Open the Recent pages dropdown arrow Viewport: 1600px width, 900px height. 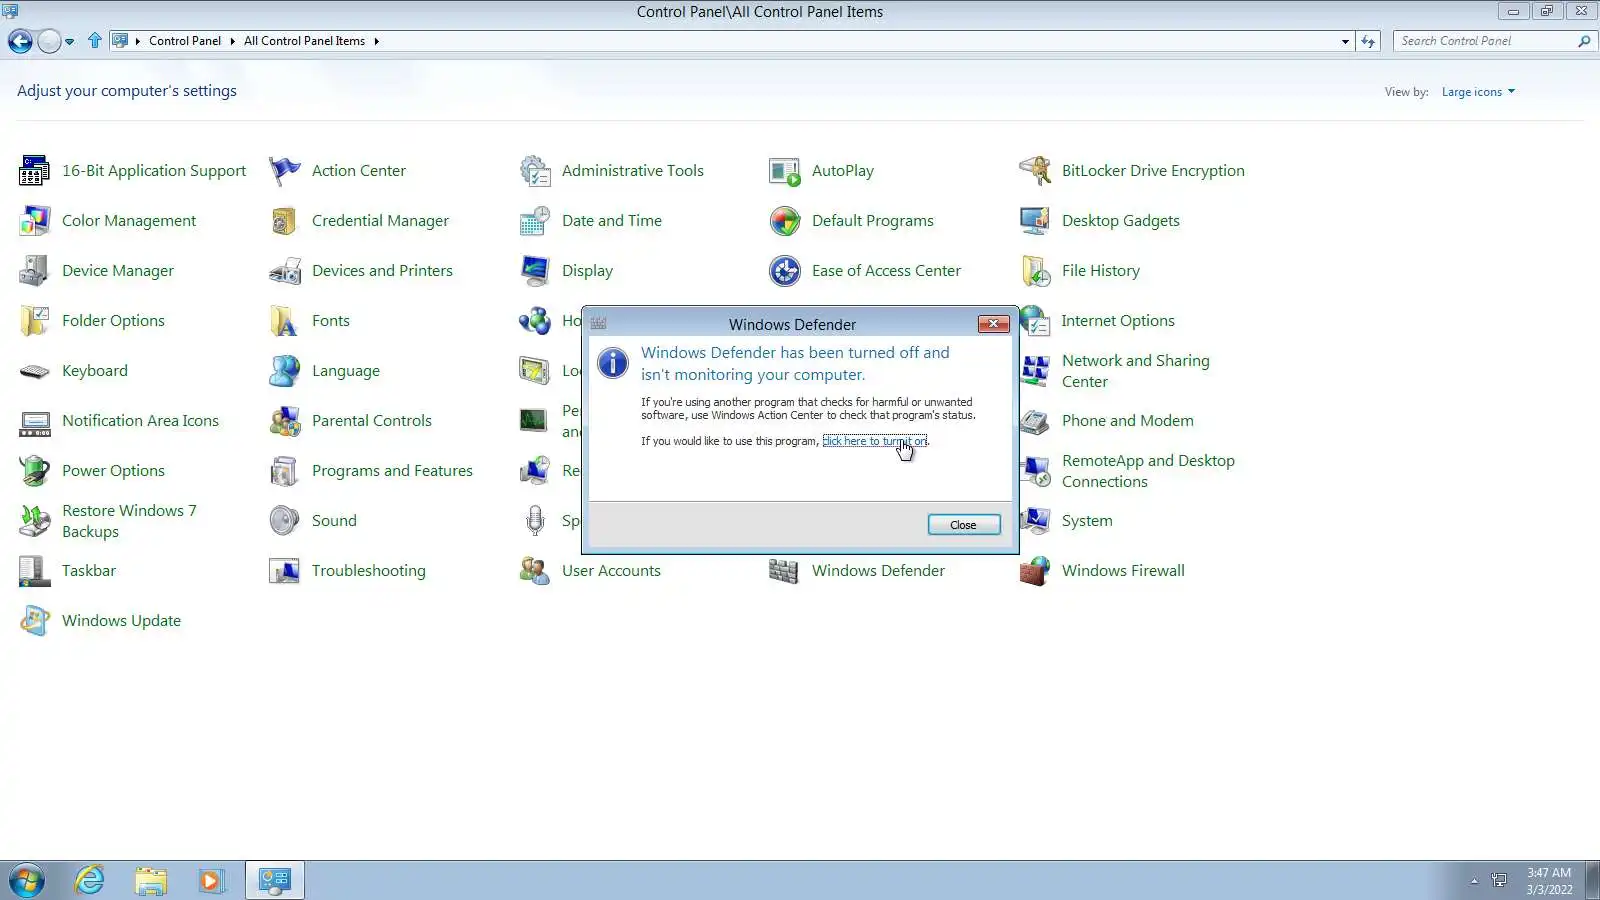(x=70, y=42)
